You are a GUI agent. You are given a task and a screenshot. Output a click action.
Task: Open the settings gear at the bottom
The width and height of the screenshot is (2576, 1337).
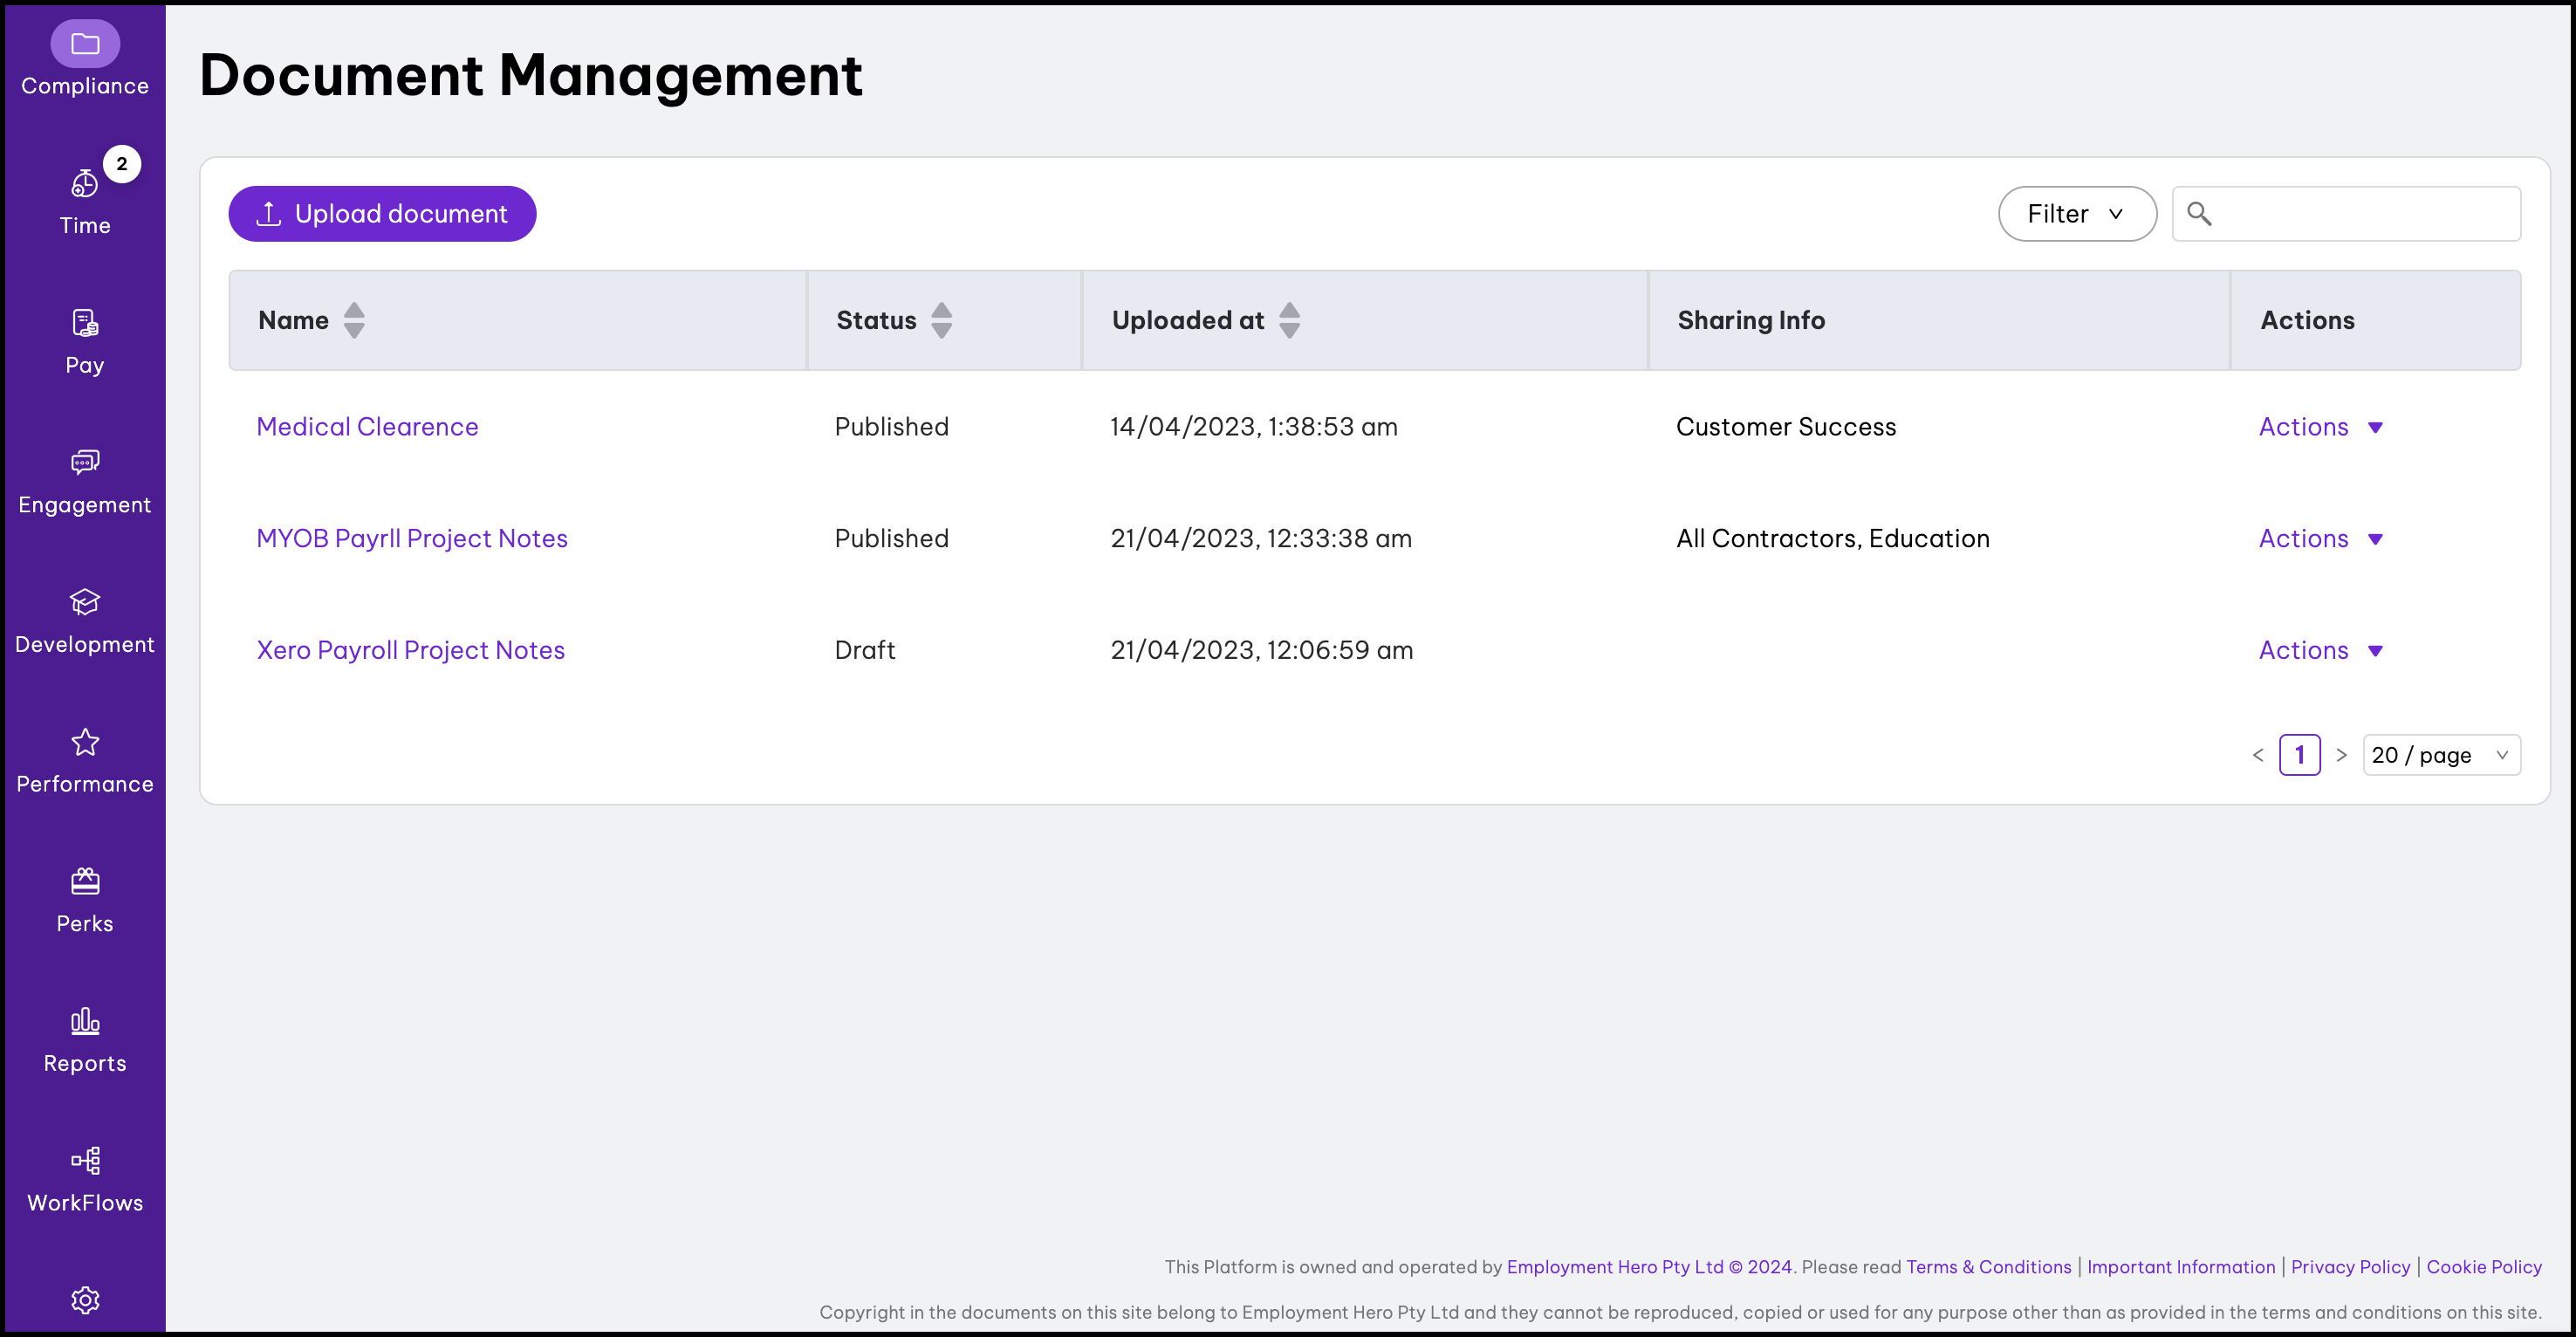tap(84, 1300)
